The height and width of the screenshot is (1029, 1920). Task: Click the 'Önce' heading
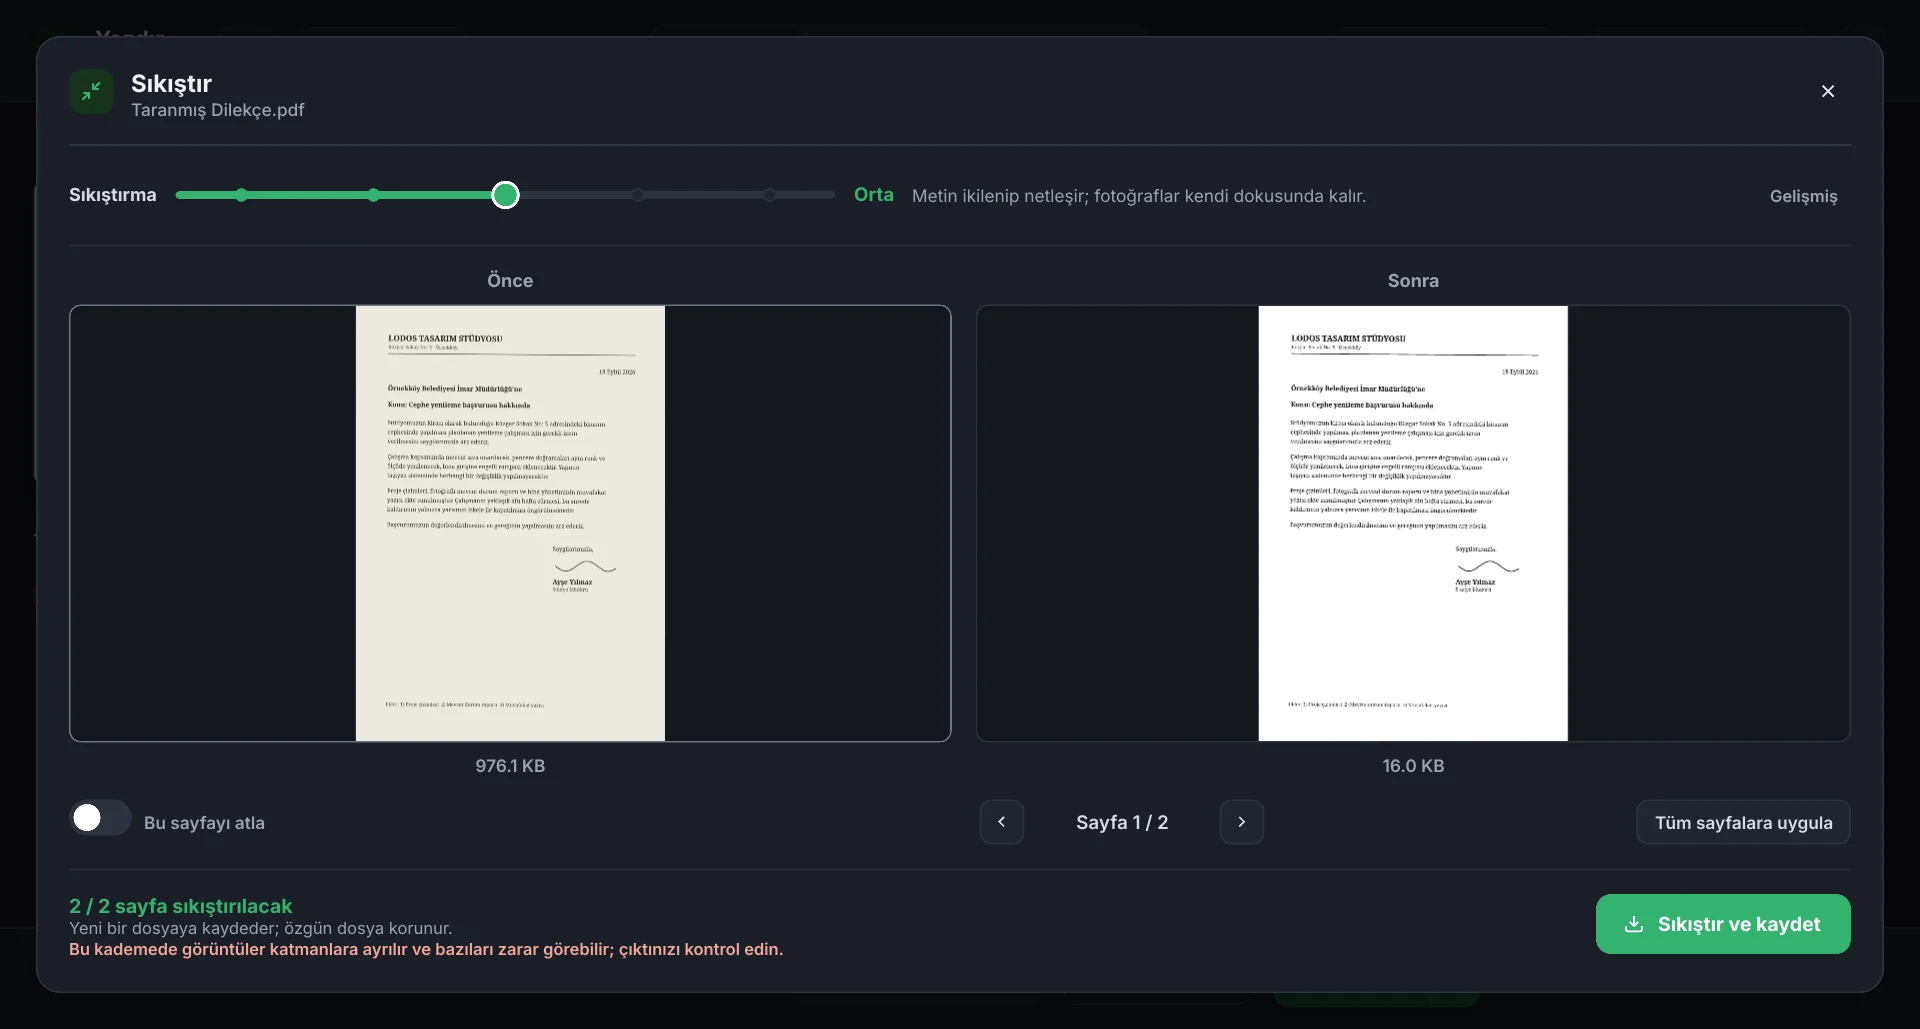pos(510,281)
